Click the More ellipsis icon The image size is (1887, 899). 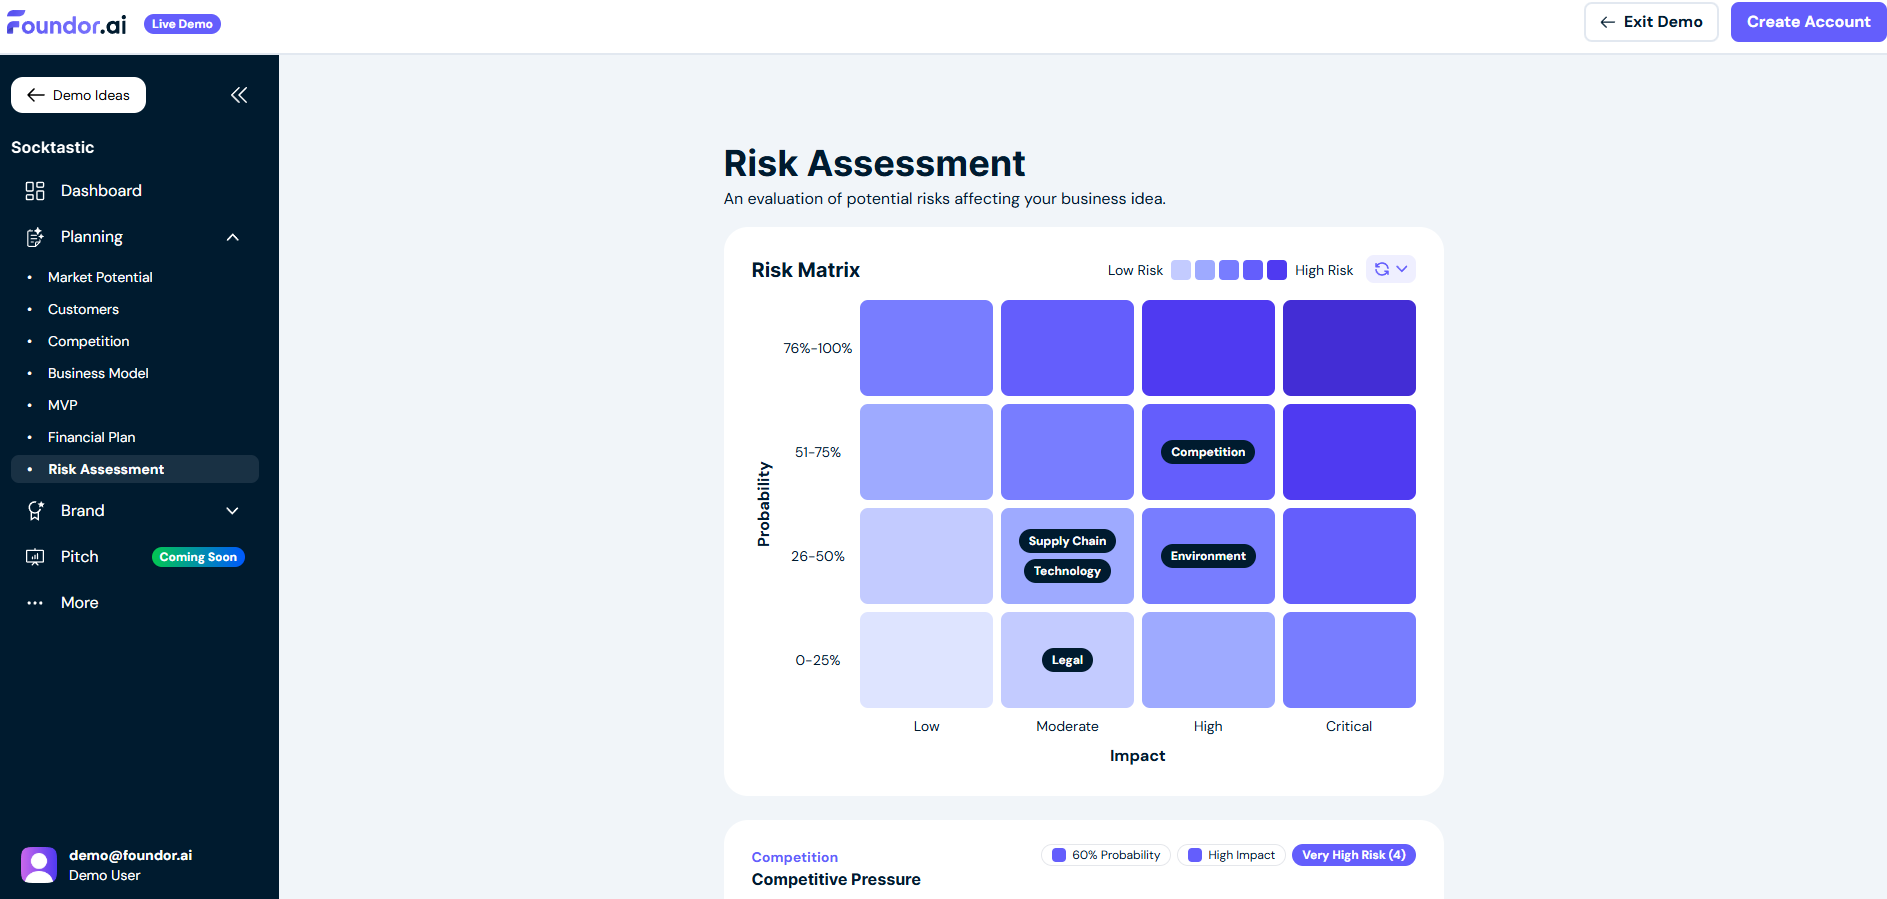pyautogui.click(x=35, y=603)
